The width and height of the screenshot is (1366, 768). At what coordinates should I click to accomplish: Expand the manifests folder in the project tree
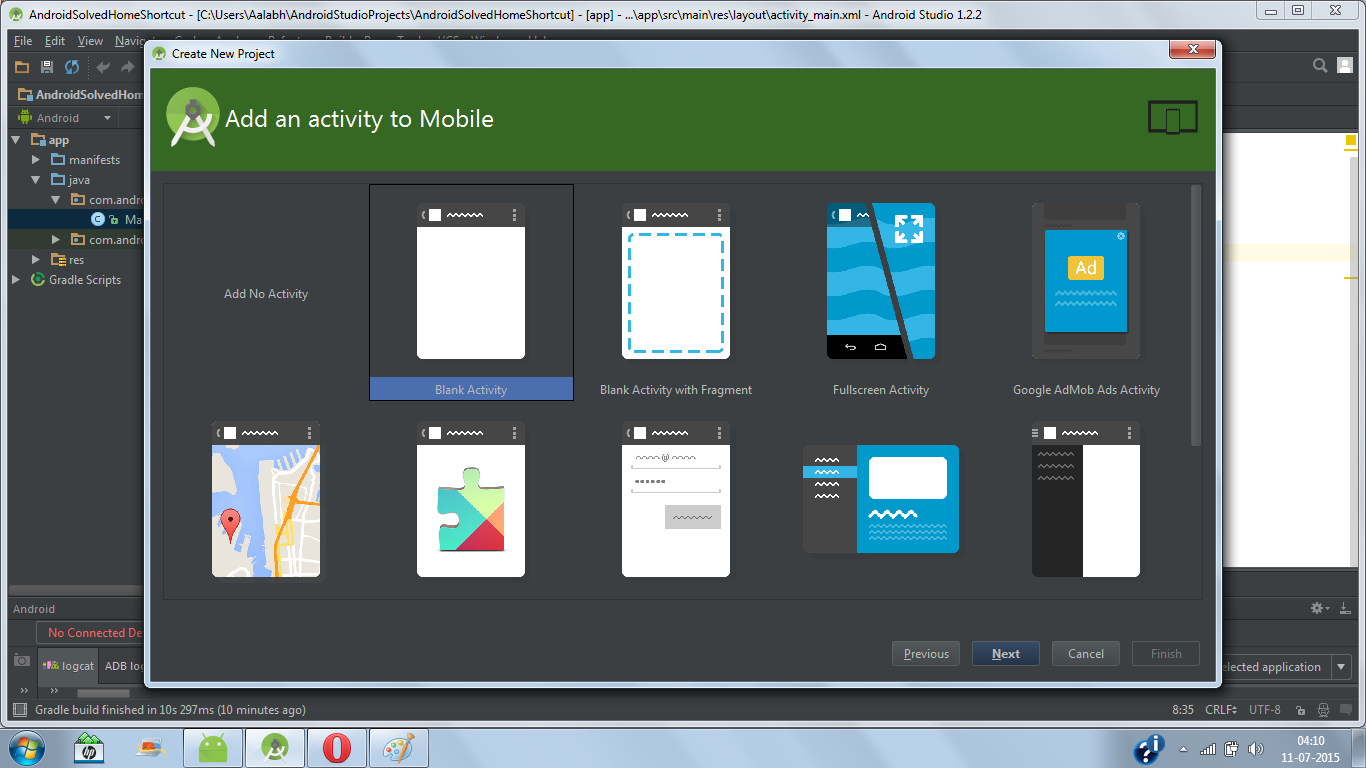35,159
